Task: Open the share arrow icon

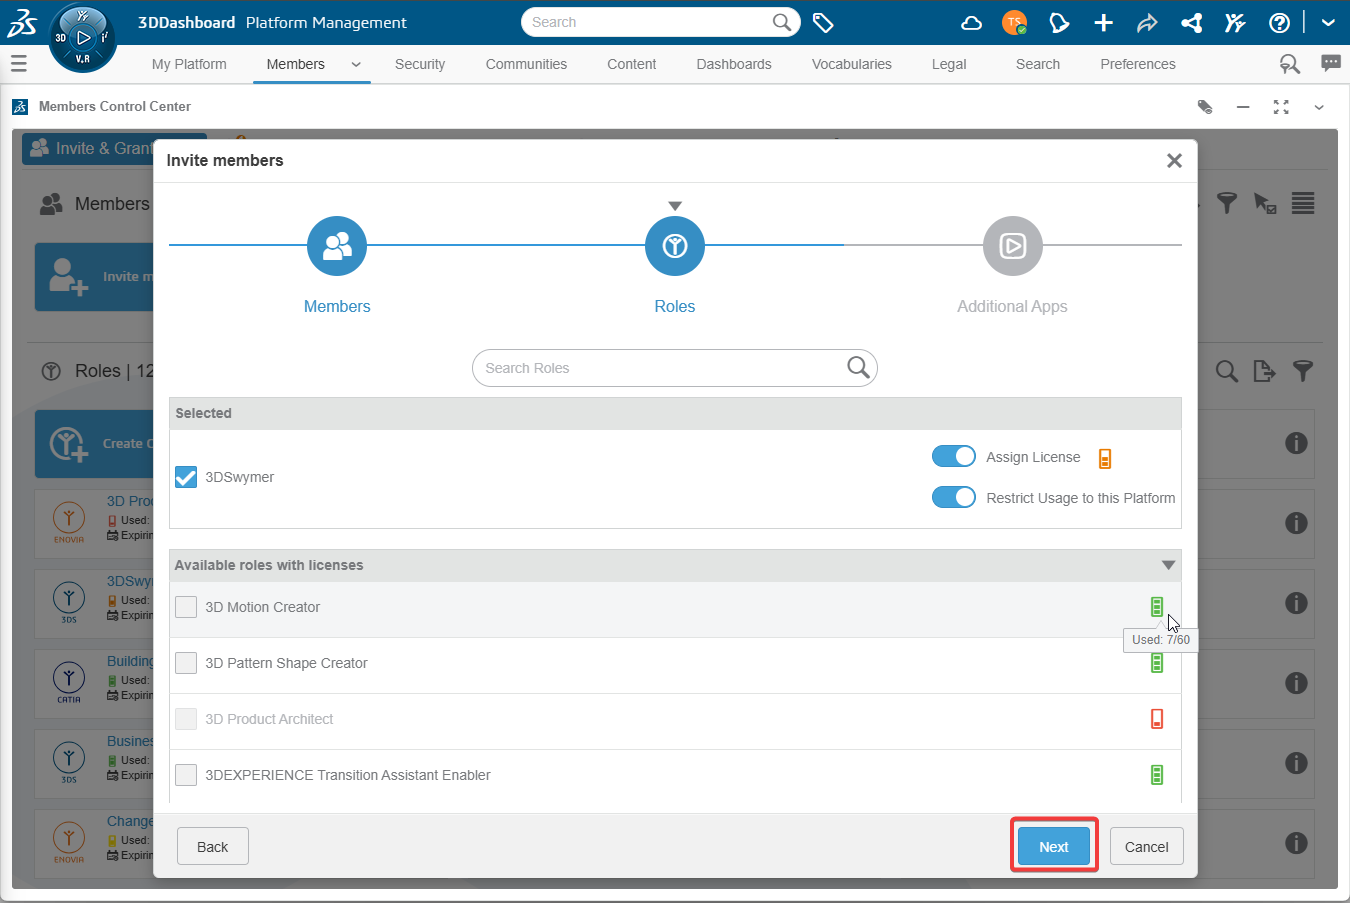Action: (1147, 22)
